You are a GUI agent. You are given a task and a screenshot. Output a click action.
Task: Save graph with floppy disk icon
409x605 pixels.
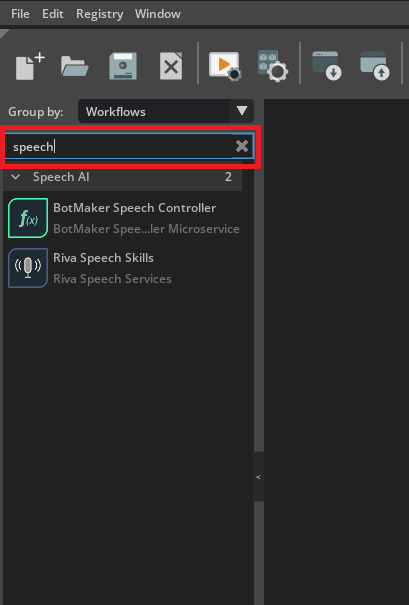[123, 66]
